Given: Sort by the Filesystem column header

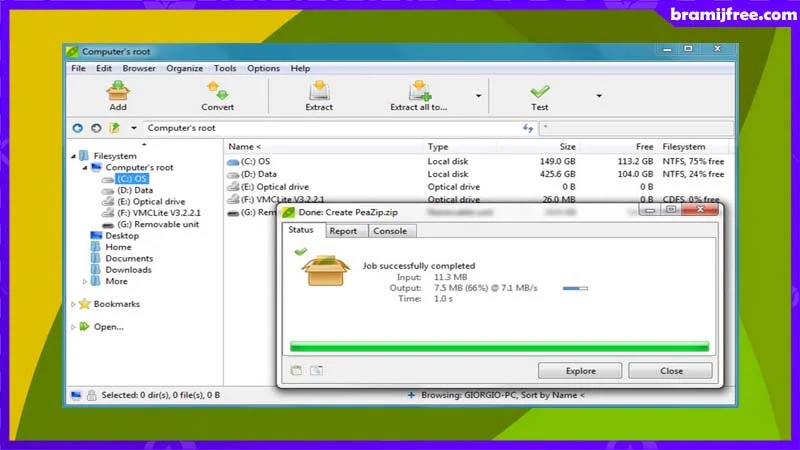Looking at the screenshot, I should pos(694,147).
